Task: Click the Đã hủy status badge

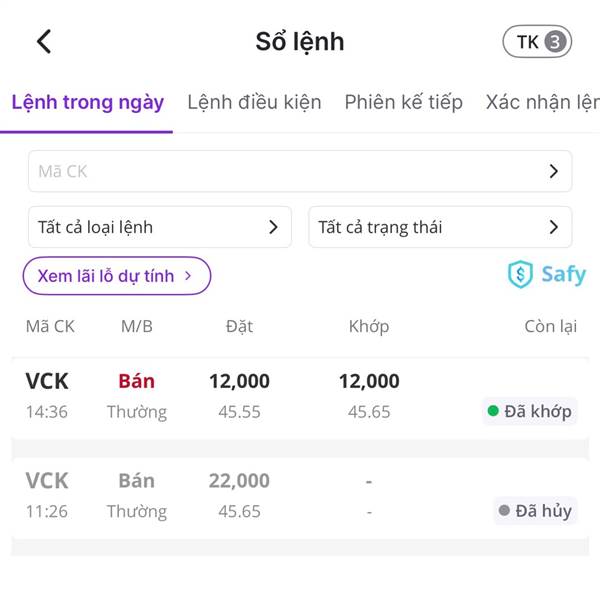Action: pyautogui.click(x=535, y=511)
